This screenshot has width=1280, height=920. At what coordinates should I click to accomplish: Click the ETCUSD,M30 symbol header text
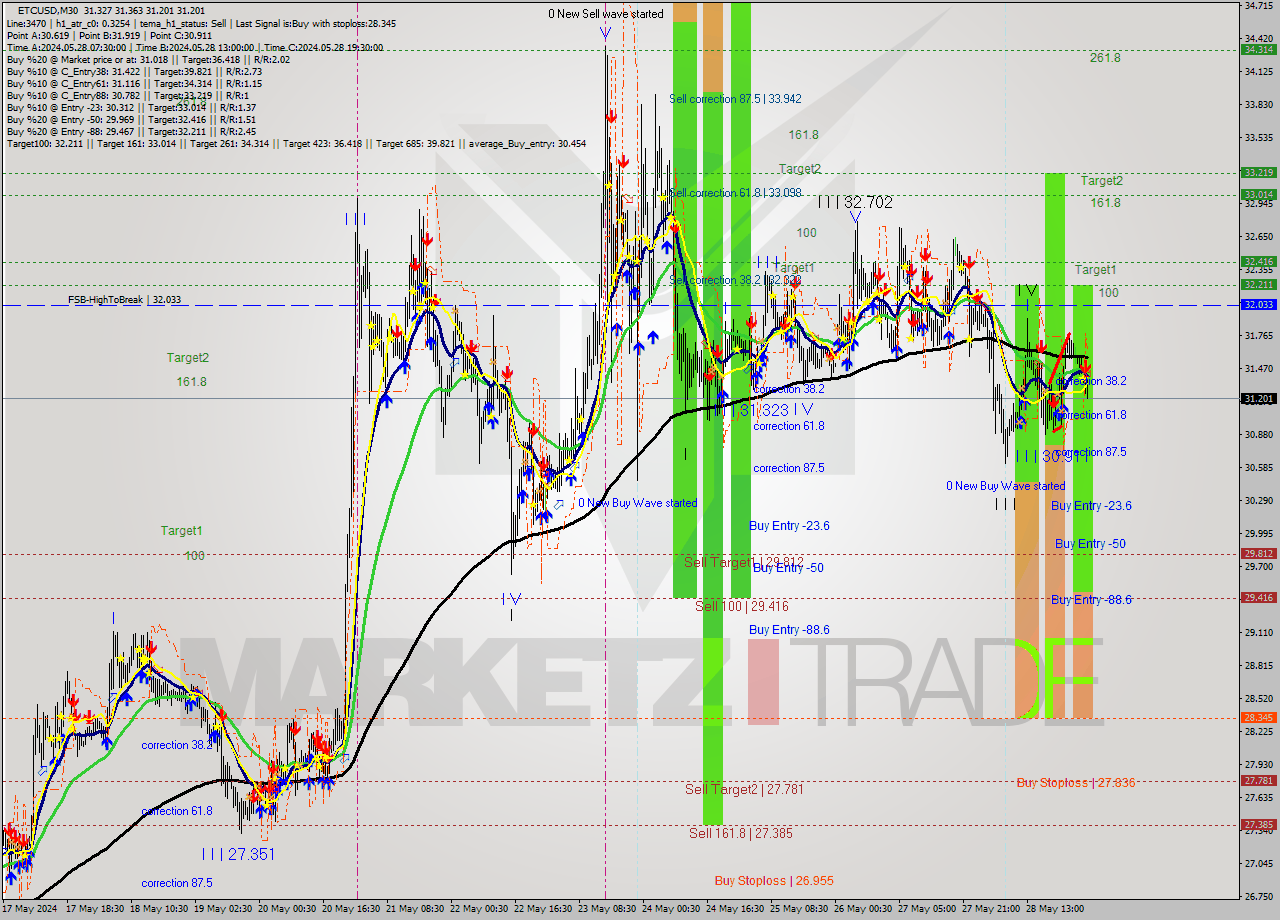47,10
